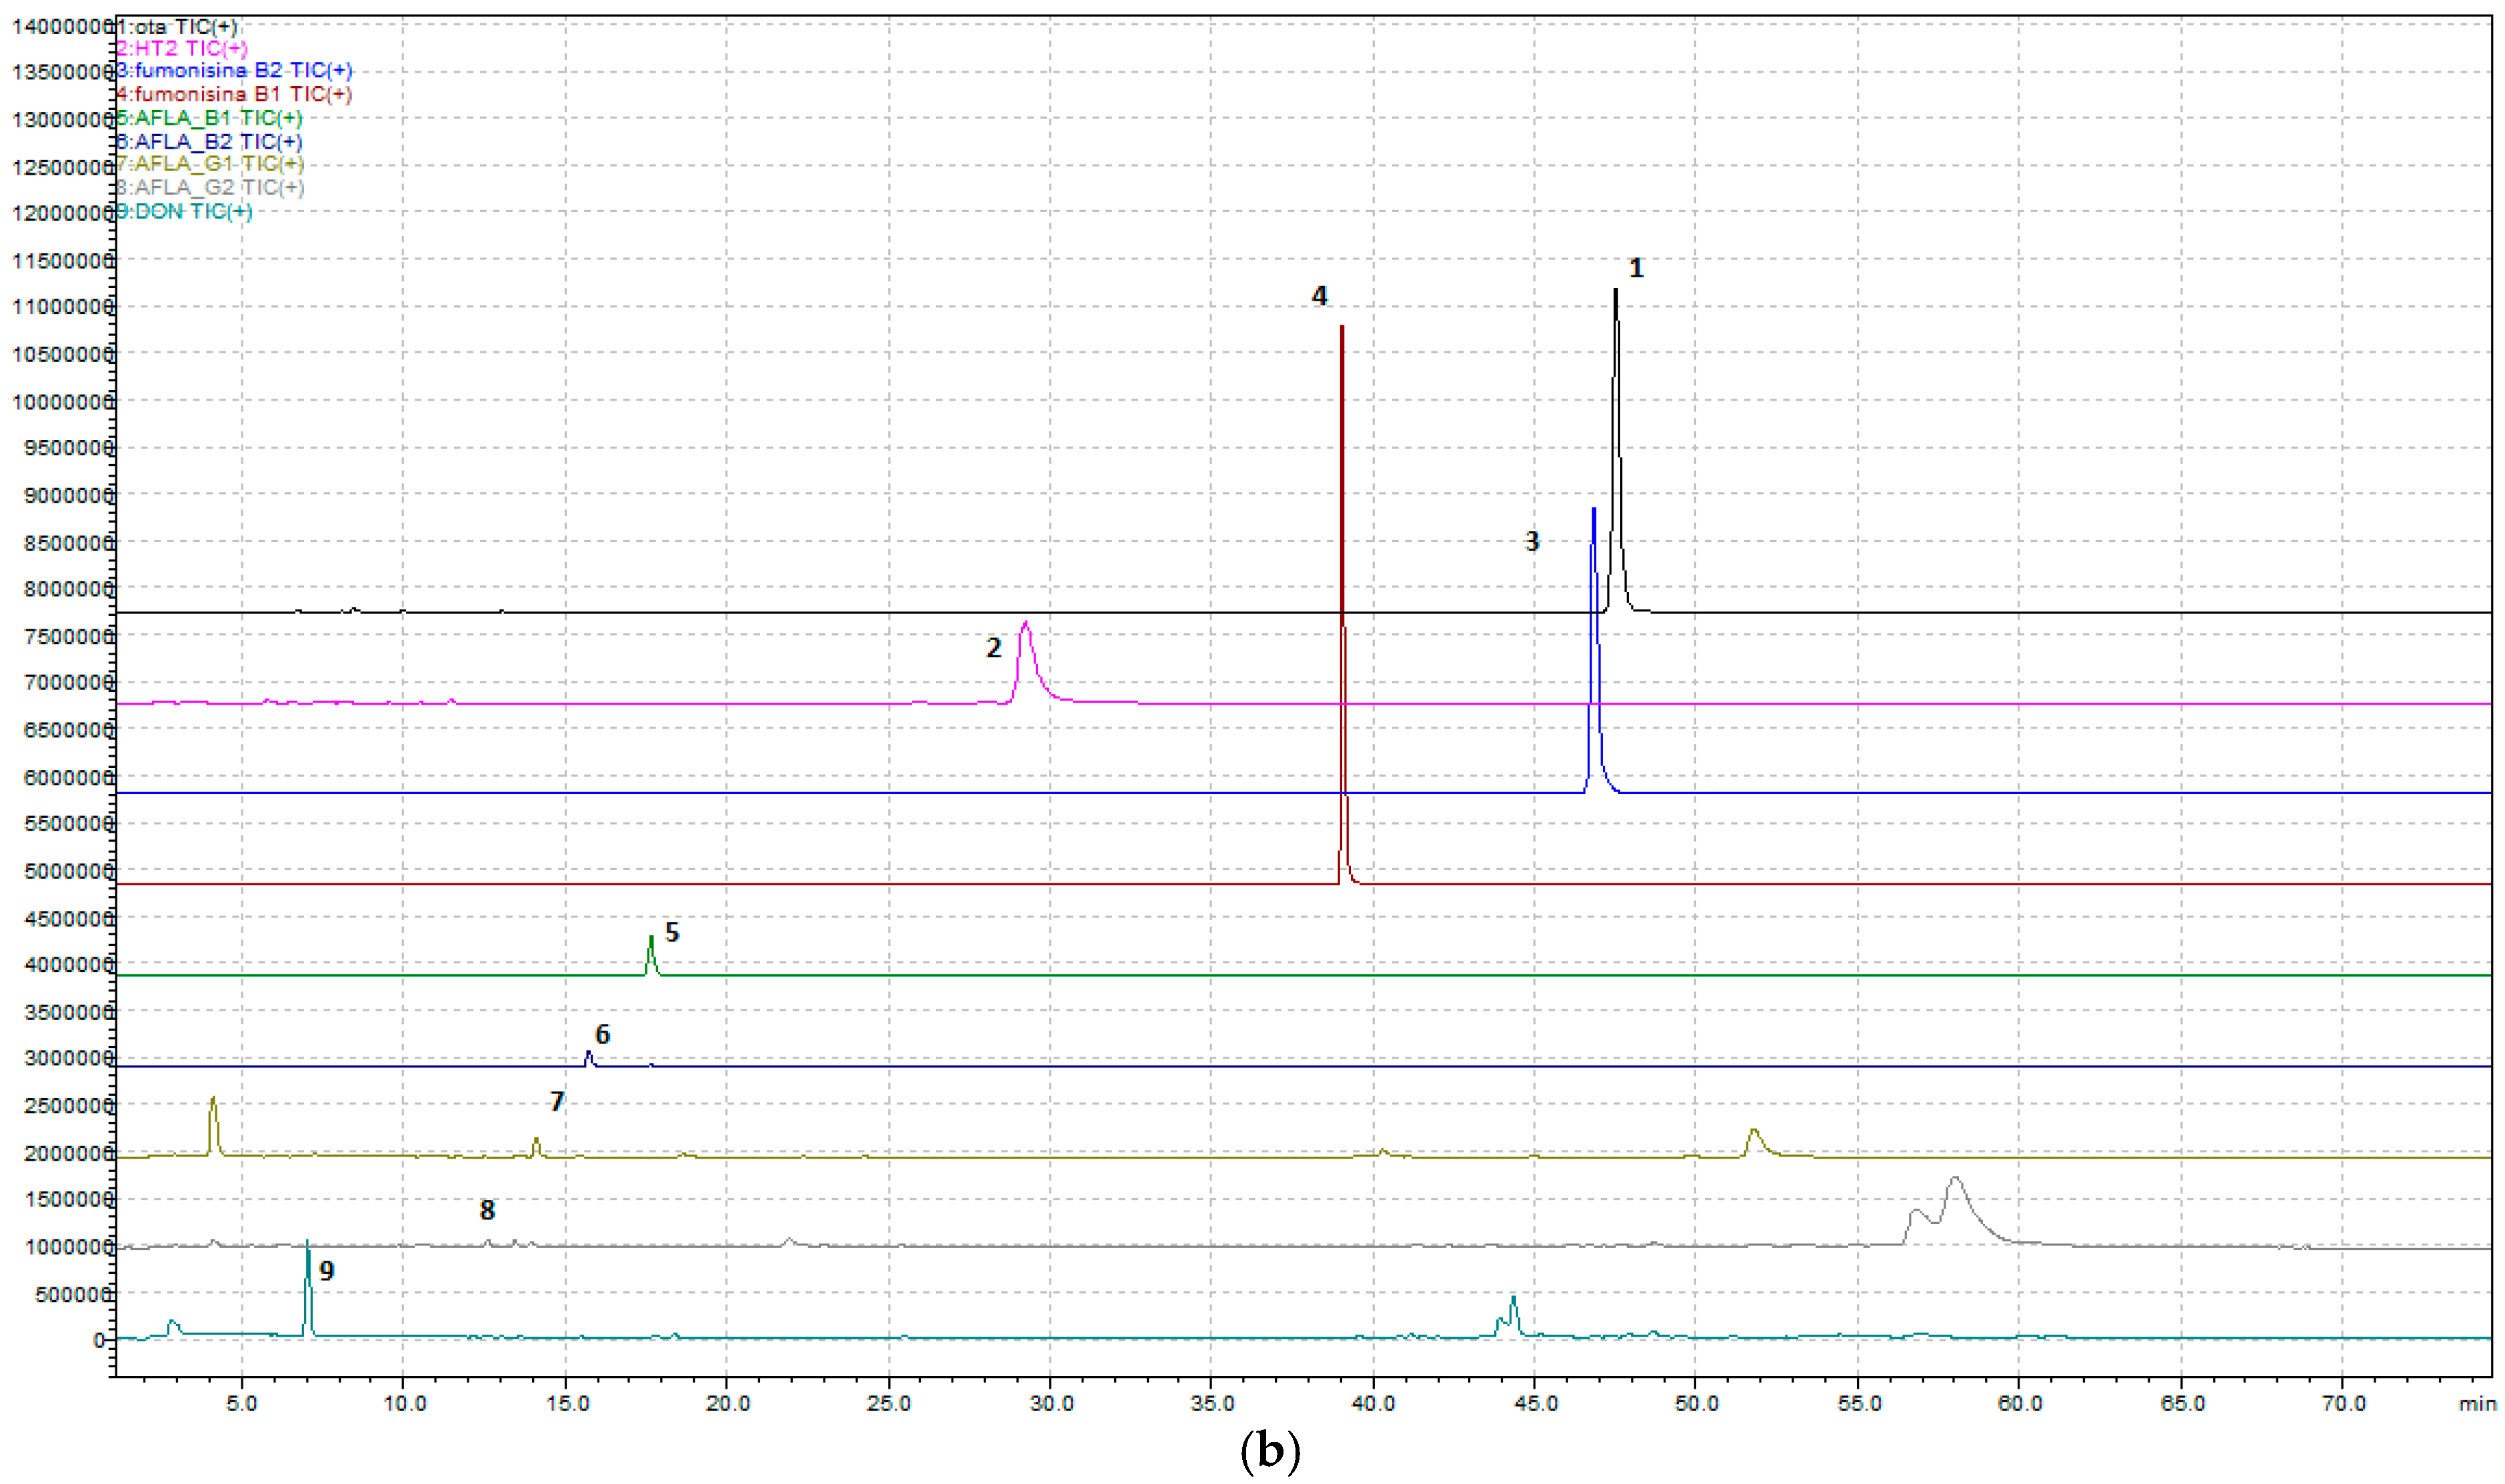This screenshot has width=2505, height=1484.
Task: Click the 'AFLA_B1 TIC(+)' legend label
Action: tap(210, 118)
